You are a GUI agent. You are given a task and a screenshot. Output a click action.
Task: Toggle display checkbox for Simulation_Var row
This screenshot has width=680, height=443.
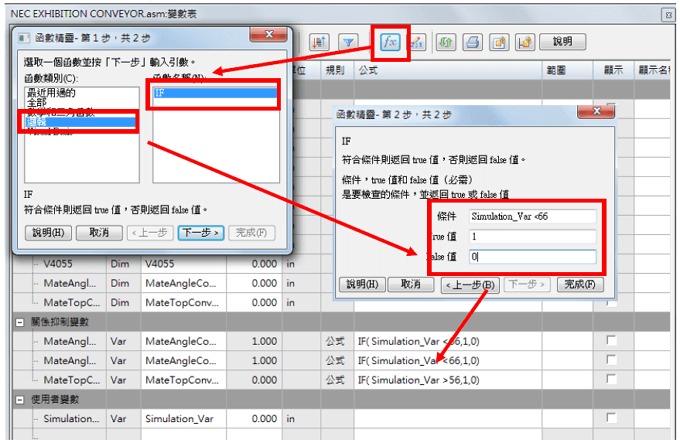click(611, 418)
